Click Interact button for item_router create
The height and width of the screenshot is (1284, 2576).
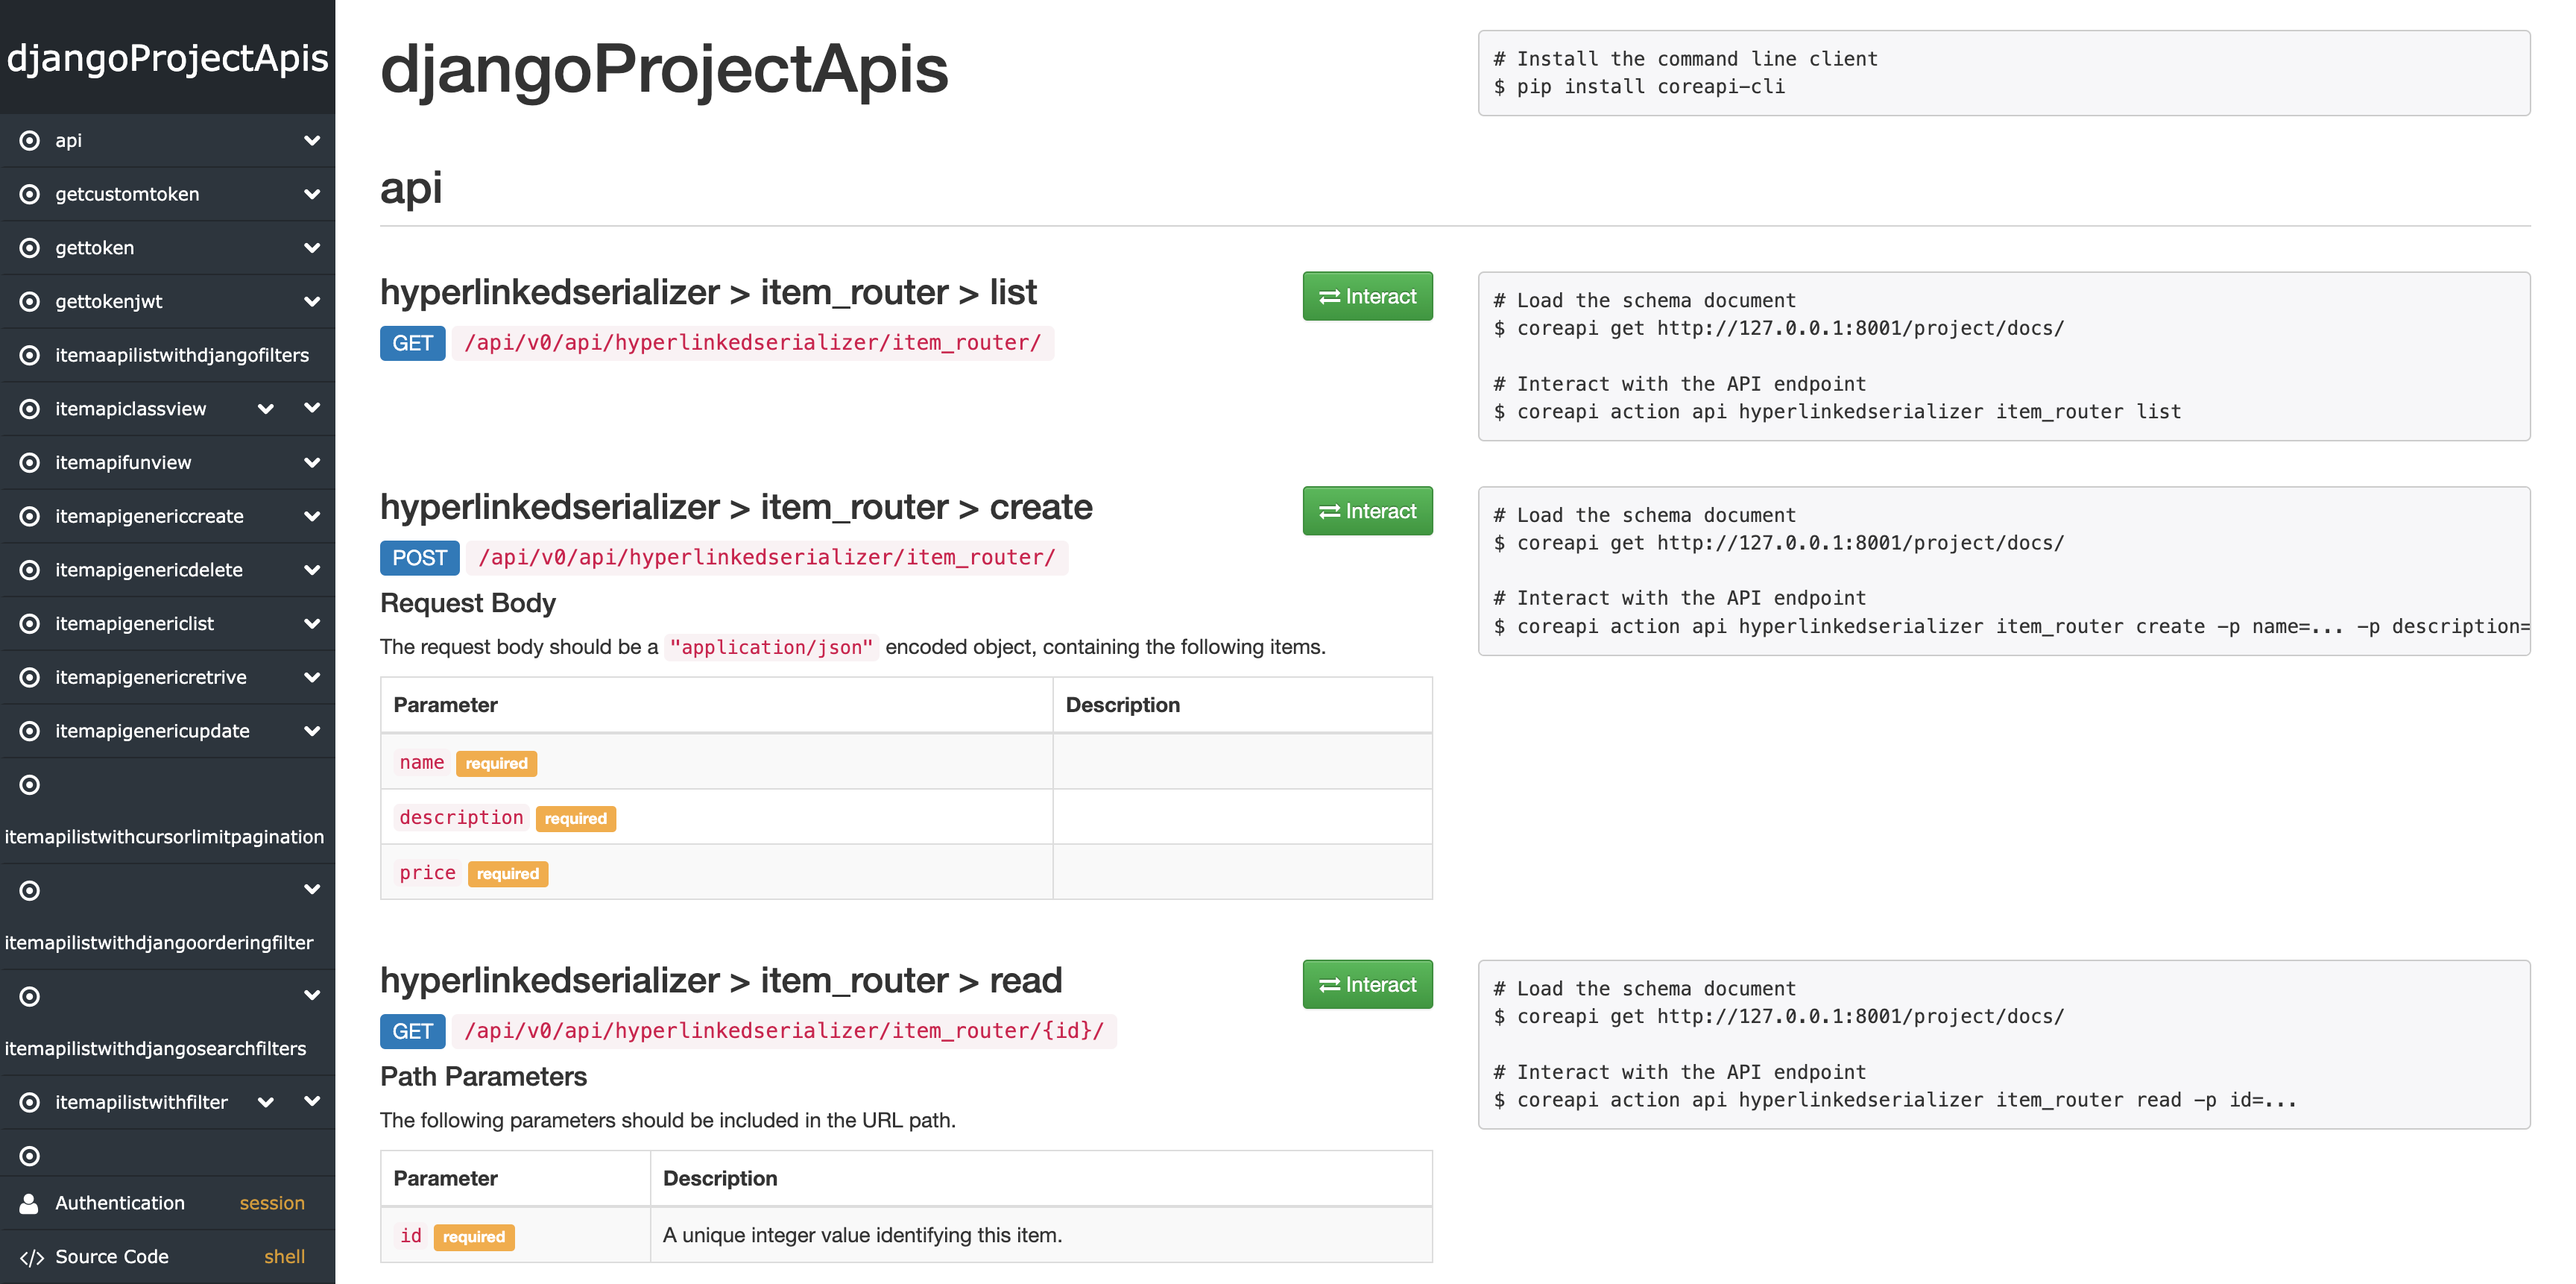(1366, 511)
